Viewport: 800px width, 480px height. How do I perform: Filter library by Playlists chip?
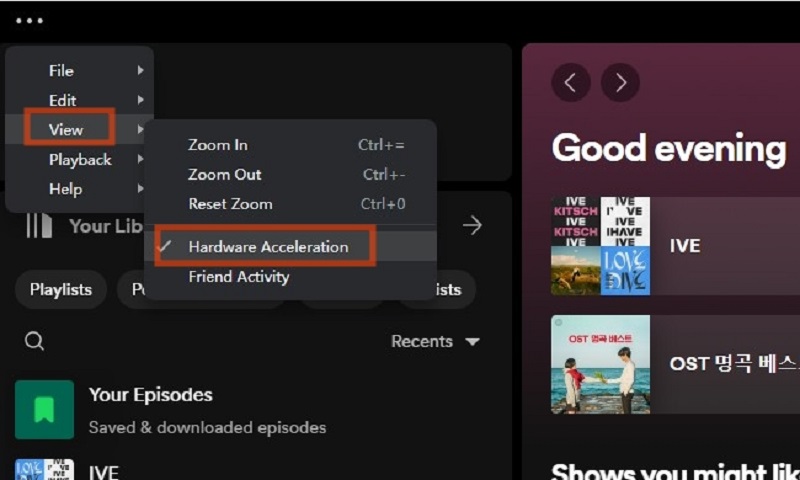click(61, 290)
